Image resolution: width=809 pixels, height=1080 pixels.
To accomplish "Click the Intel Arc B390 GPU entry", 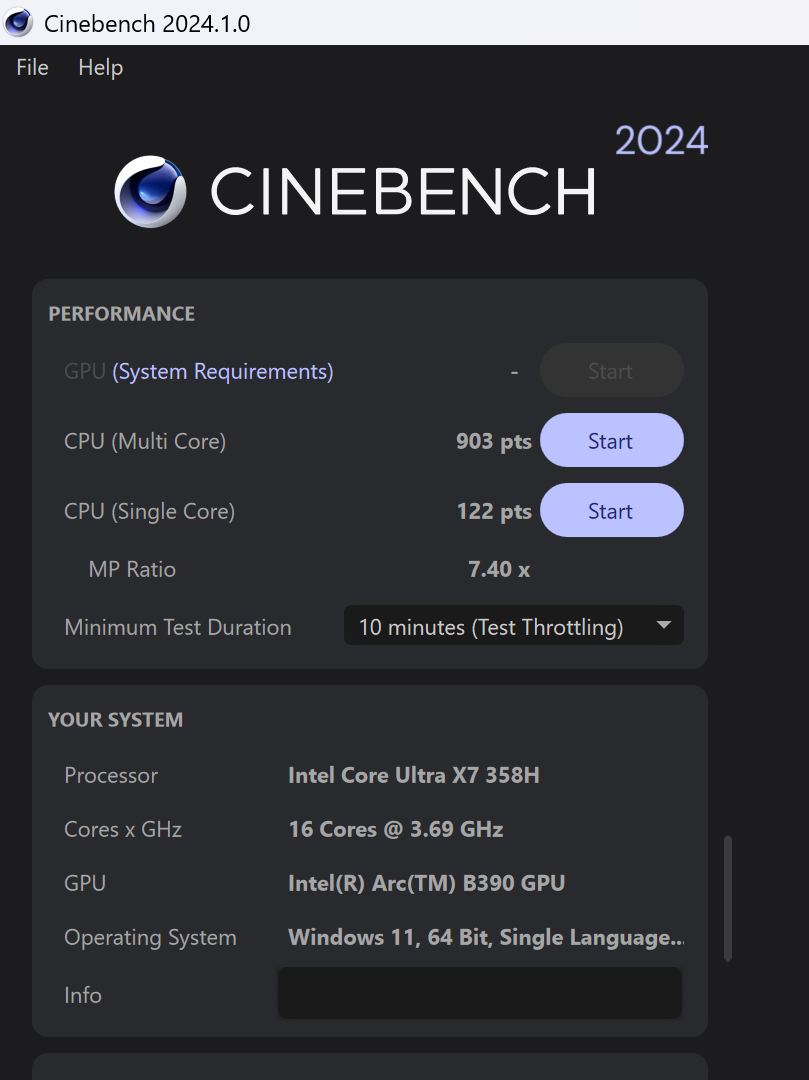I will 426,883.
